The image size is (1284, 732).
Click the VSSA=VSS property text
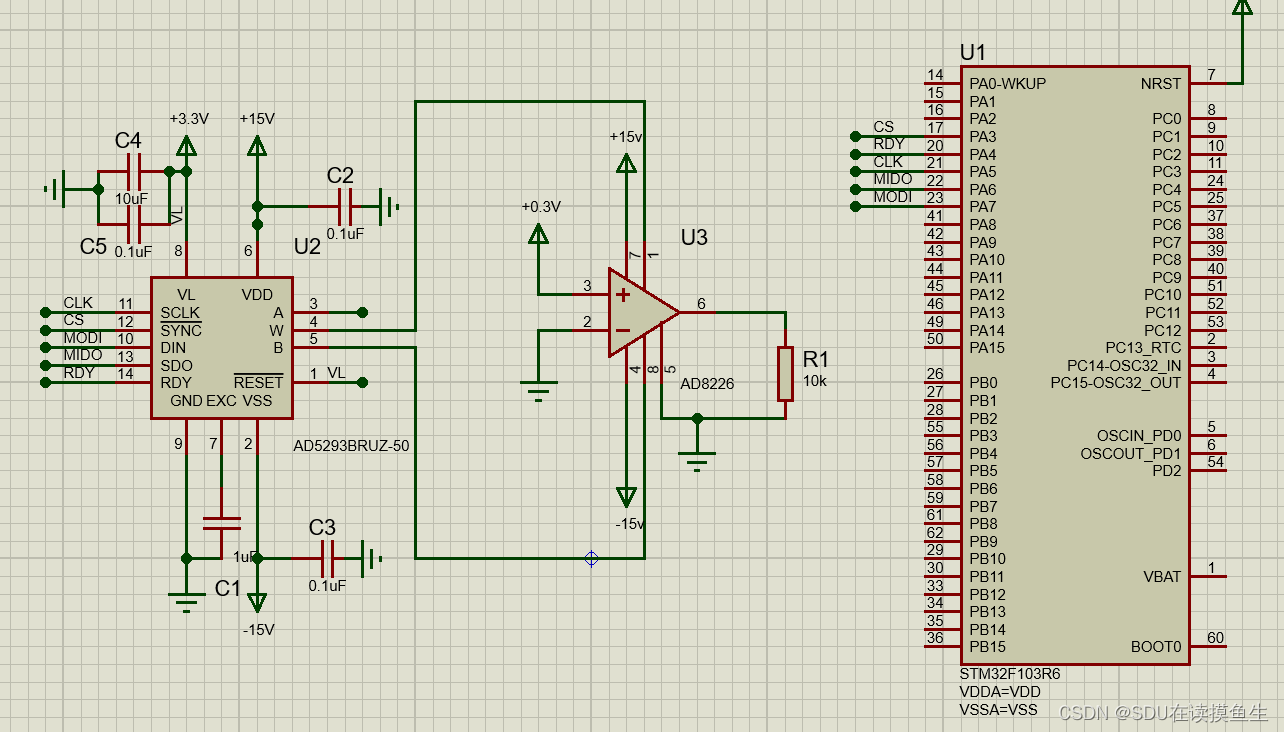pos(998,710)
